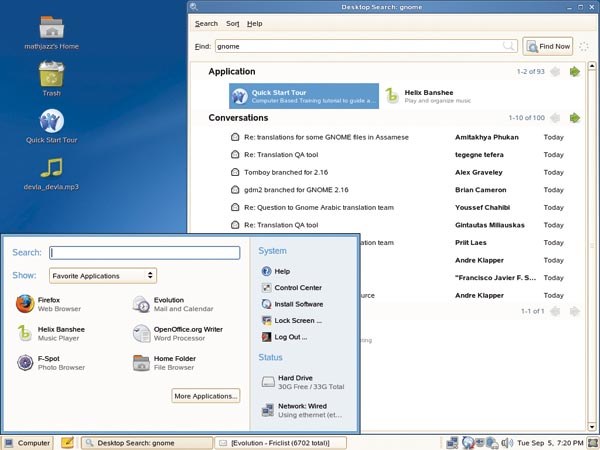Open the Sort menu
The width and height of the screenshot is (600, 450).
click(x=232, y=24)
